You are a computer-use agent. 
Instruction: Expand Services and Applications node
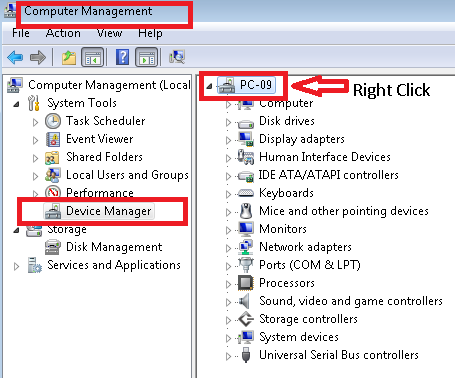(x=16, y=266)
